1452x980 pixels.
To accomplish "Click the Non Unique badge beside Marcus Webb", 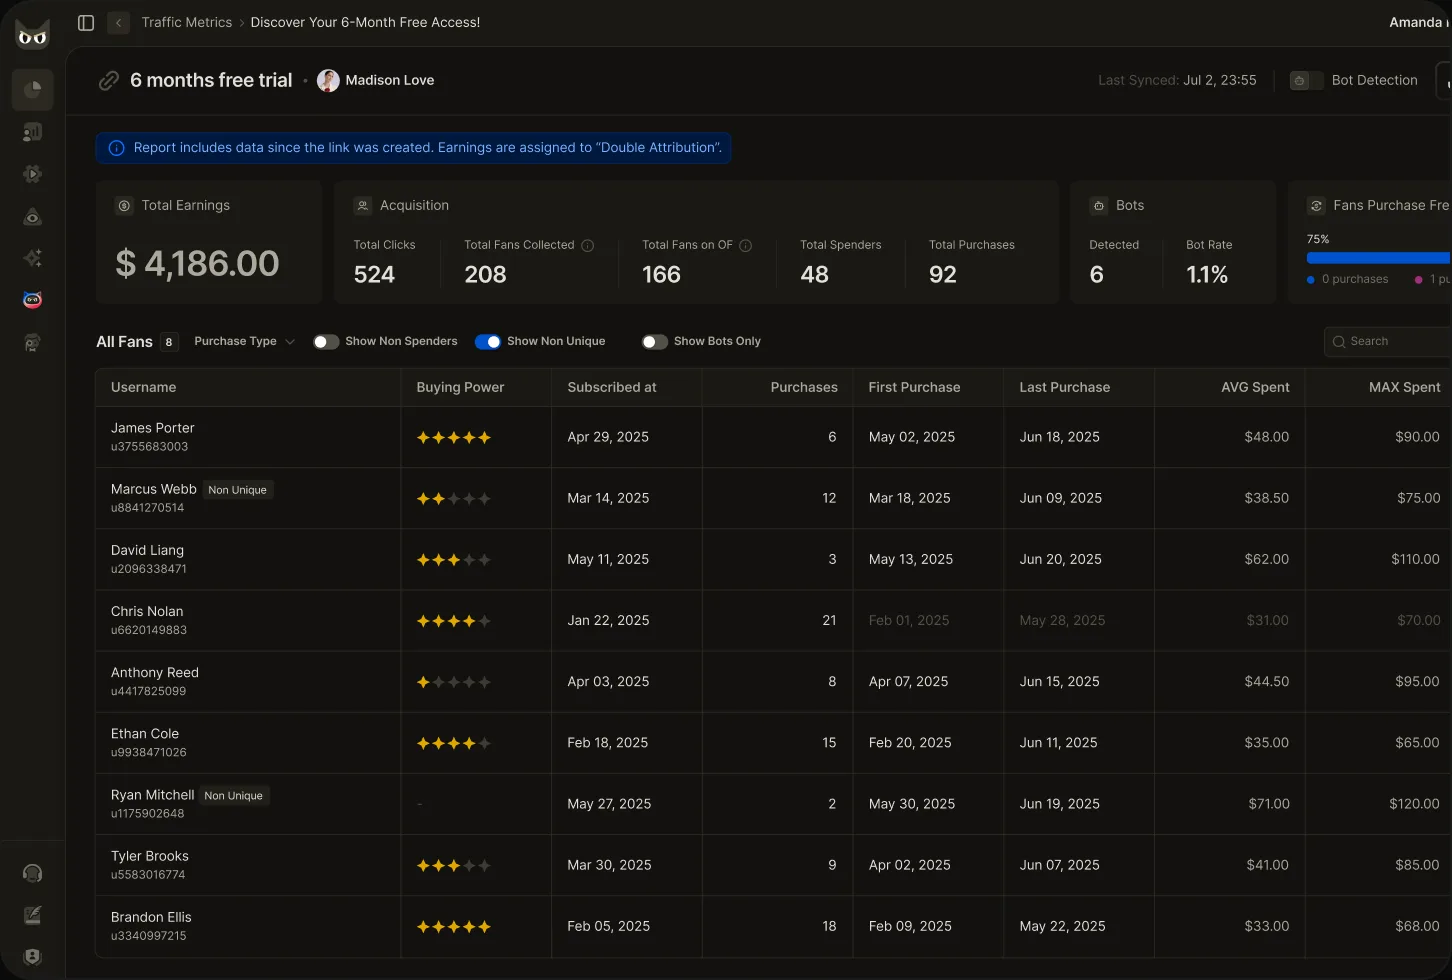I will [237, 490].
